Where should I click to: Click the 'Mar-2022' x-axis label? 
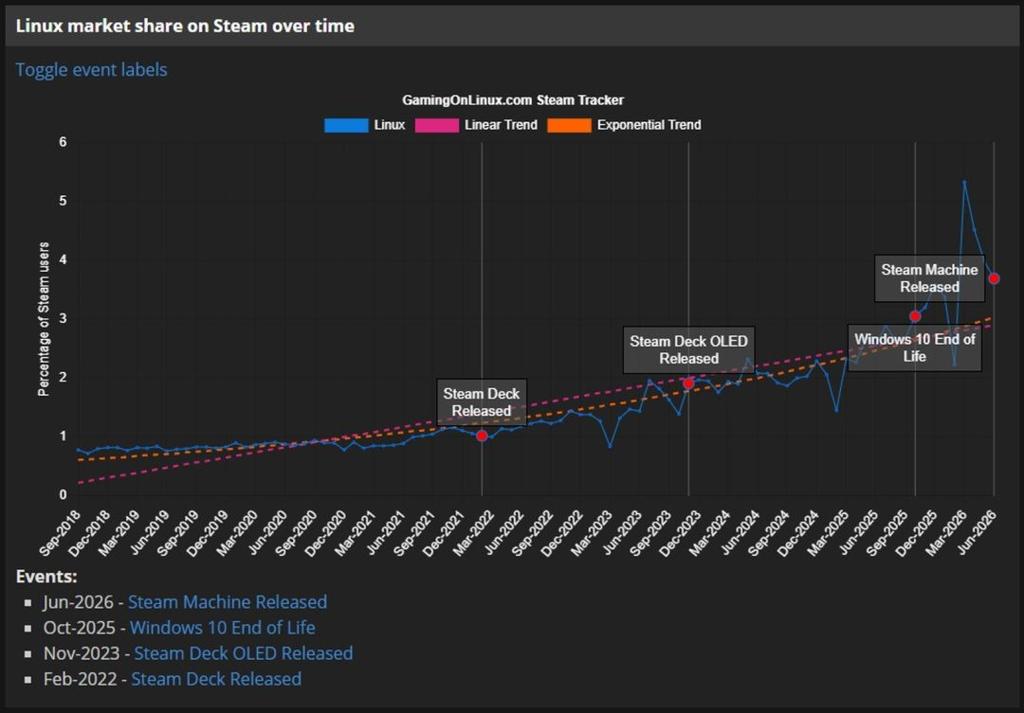click(473, 532)
